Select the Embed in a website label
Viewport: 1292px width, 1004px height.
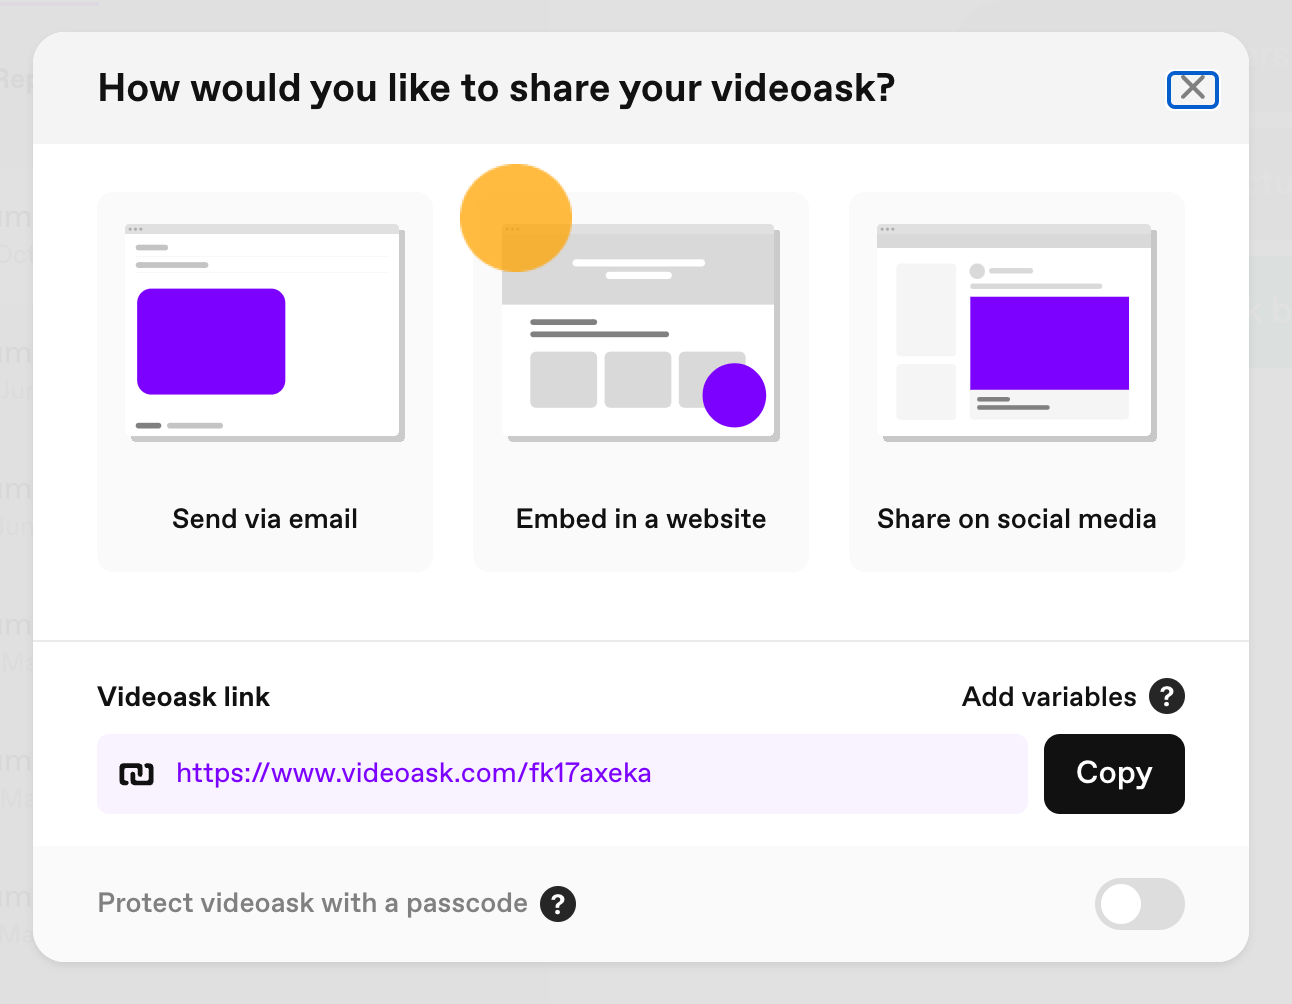[x=641, y=519]
